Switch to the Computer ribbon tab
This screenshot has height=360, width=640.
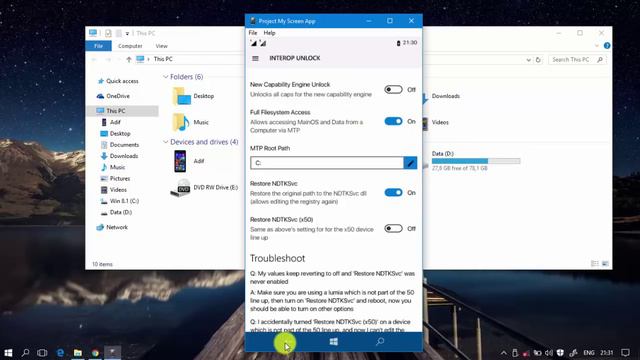(130, 46)
